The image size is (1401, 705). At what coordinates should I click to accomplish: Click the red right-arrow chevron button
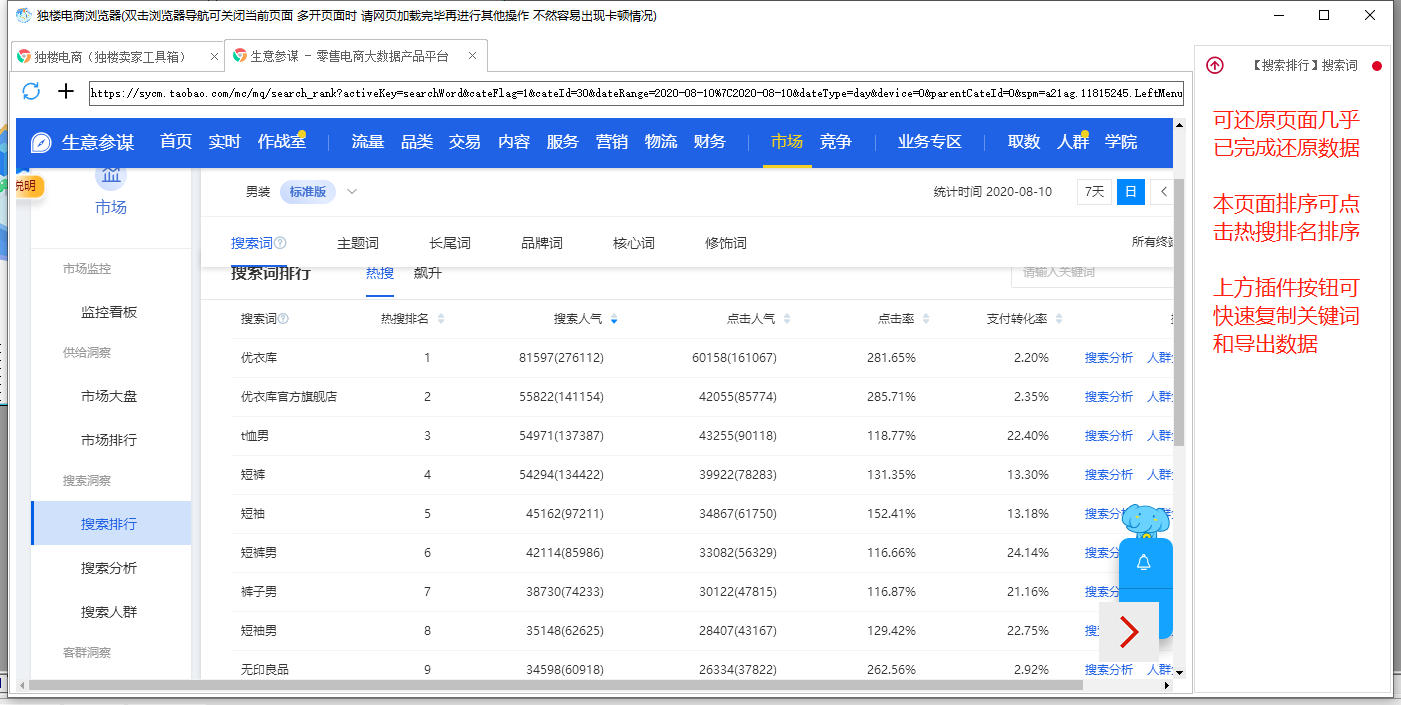pyautogui.click(x=1129, y=631)
